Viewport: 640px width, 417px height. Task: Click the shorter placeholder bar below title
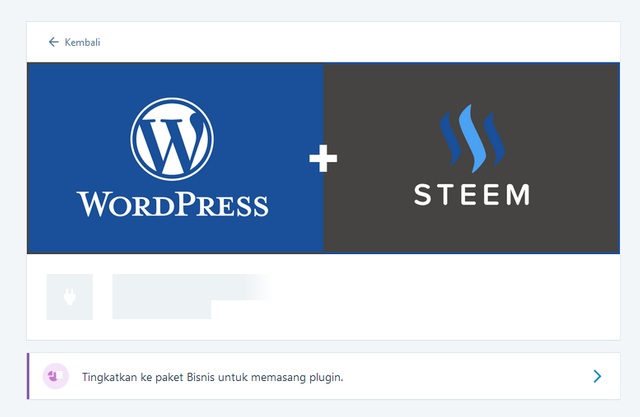point(162,310)
